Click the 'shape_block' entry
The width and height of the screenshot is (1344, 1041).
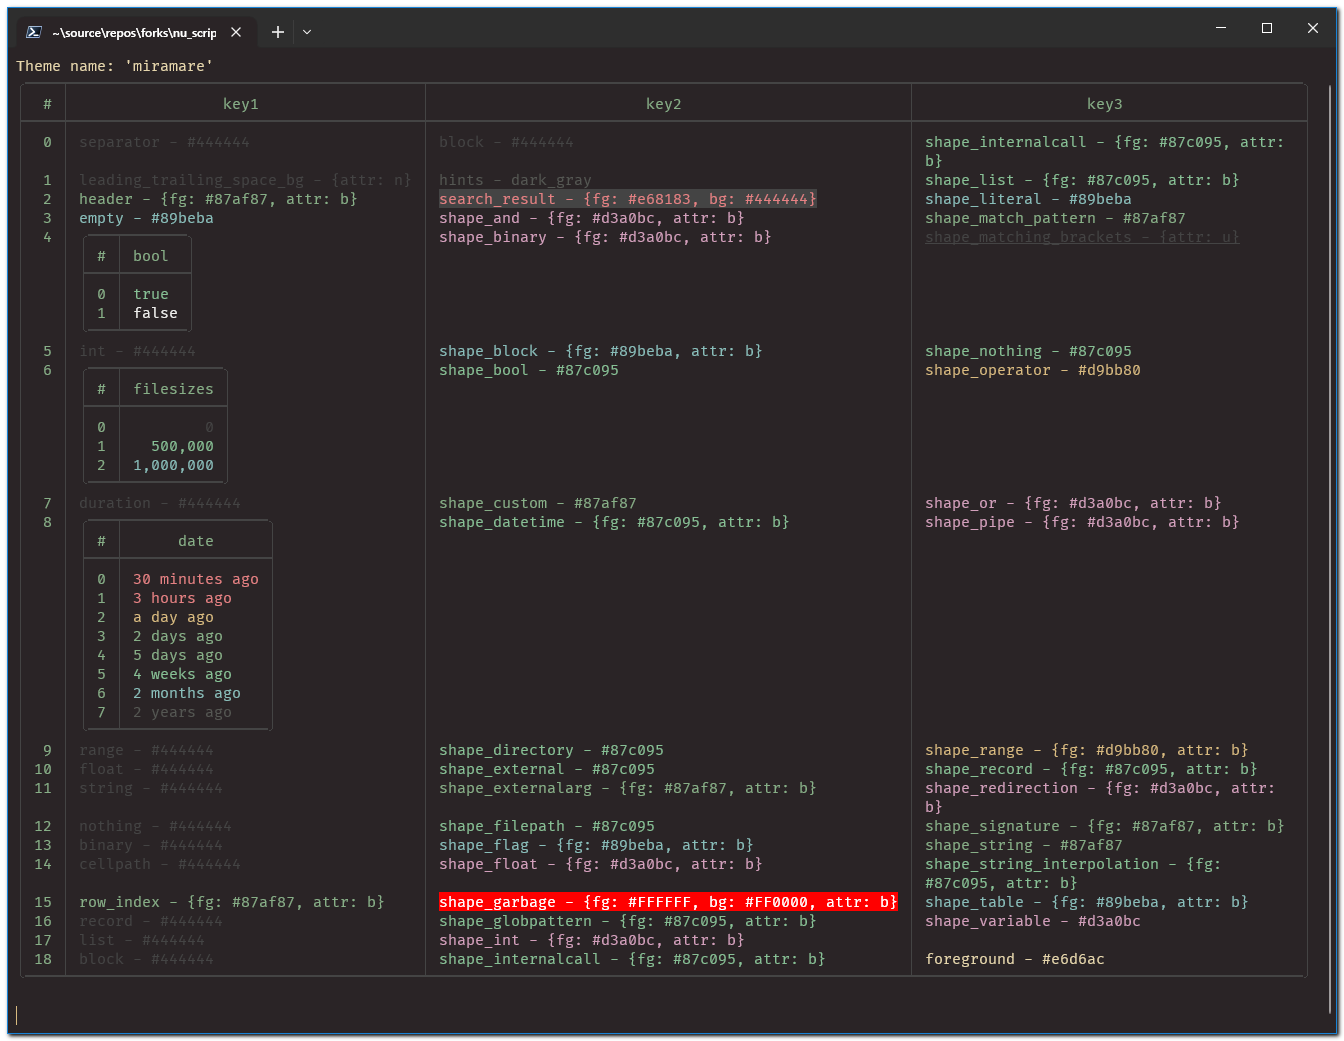pos(601,351)
